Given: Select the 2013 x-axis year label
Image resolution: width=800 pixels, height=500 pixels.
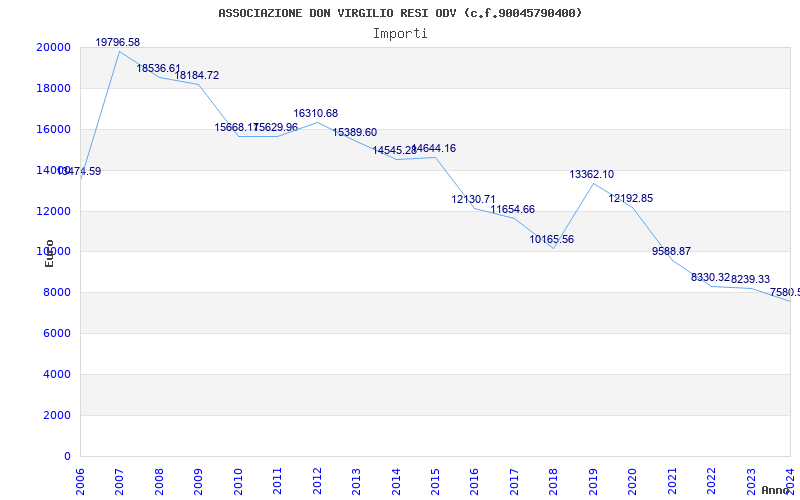Looking at the screenshot, I should [x=356, y=481].
